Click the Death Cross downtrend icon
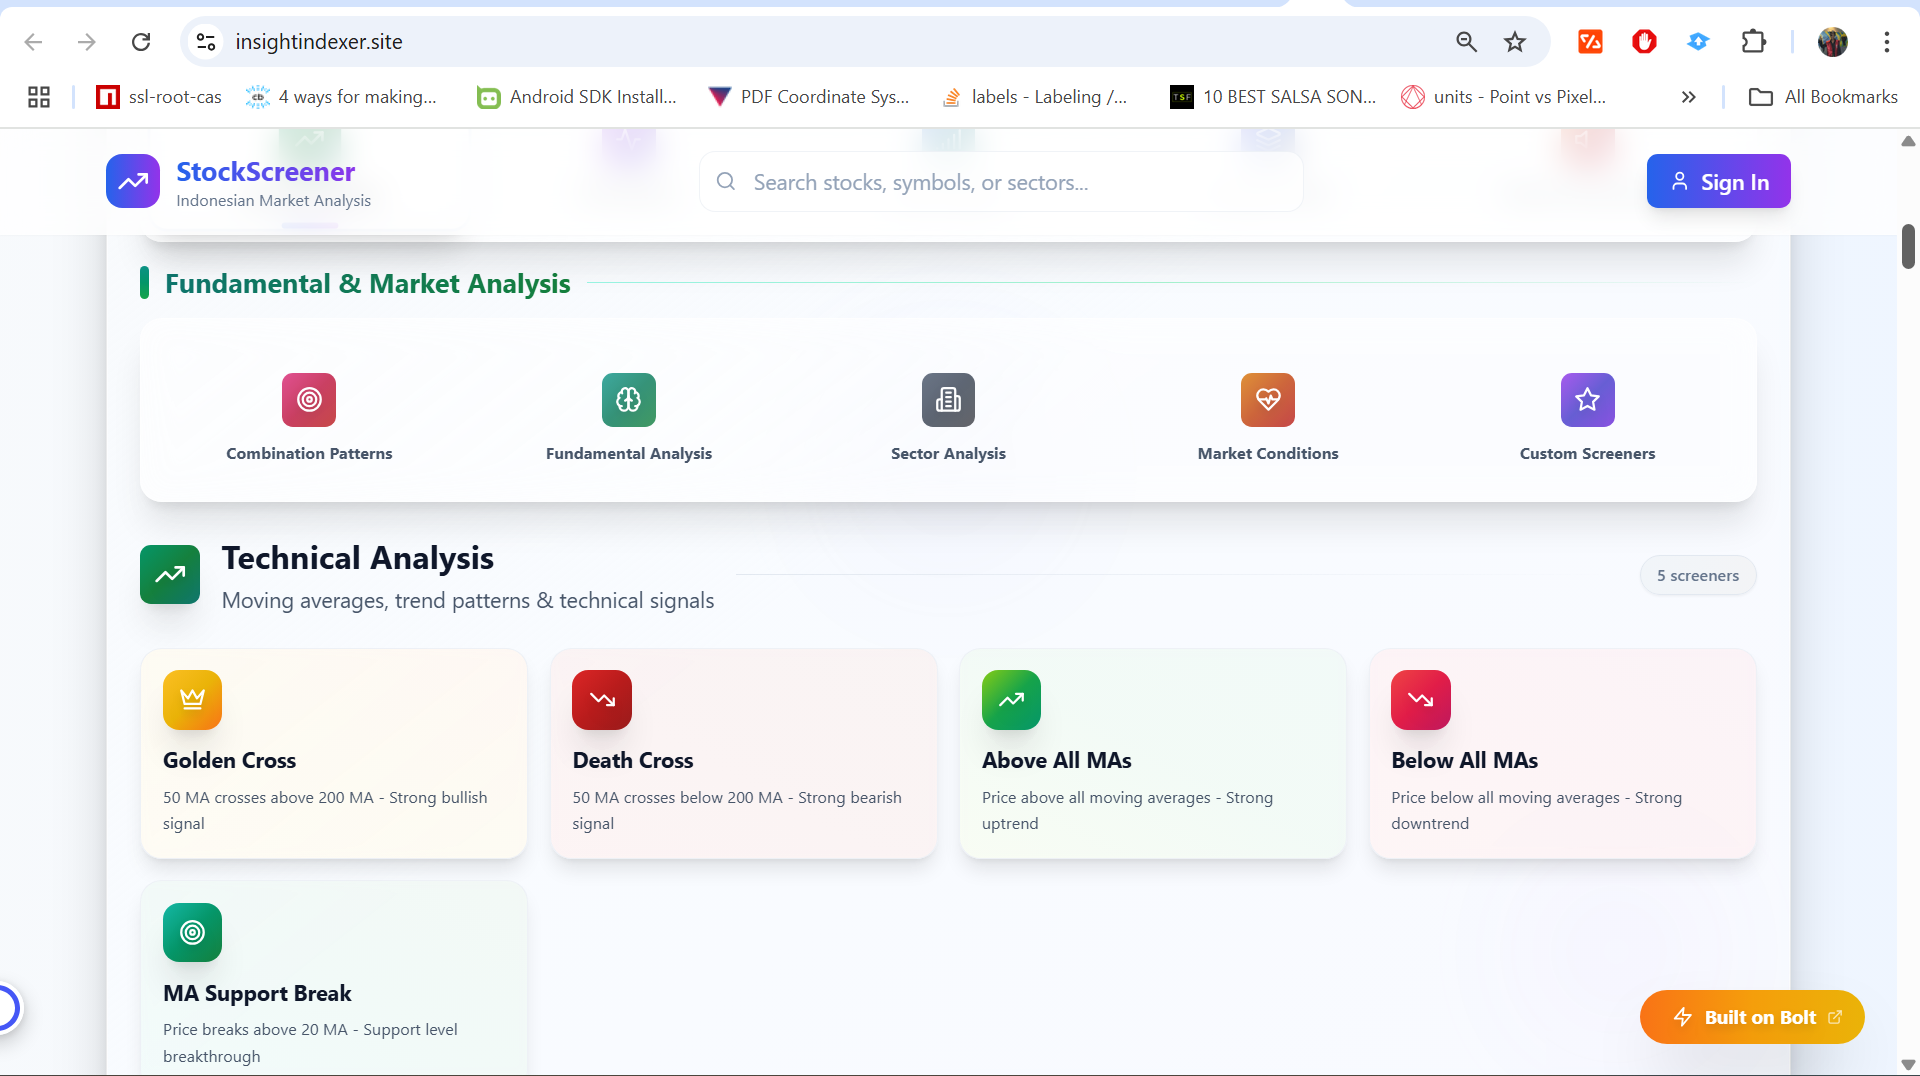Screen dimensions: 1920x1076 coord(602,700)
